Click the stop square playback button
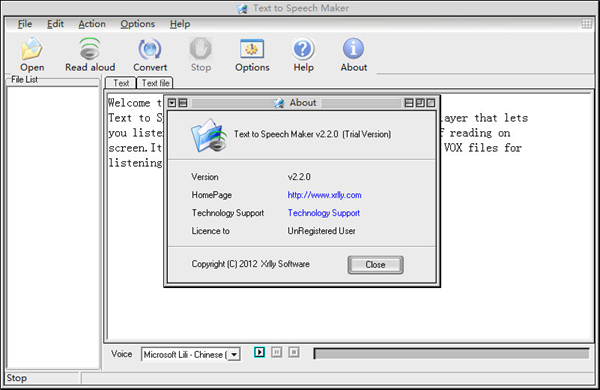The height and width of the screenshot is (390, 600). pos(293,352)
